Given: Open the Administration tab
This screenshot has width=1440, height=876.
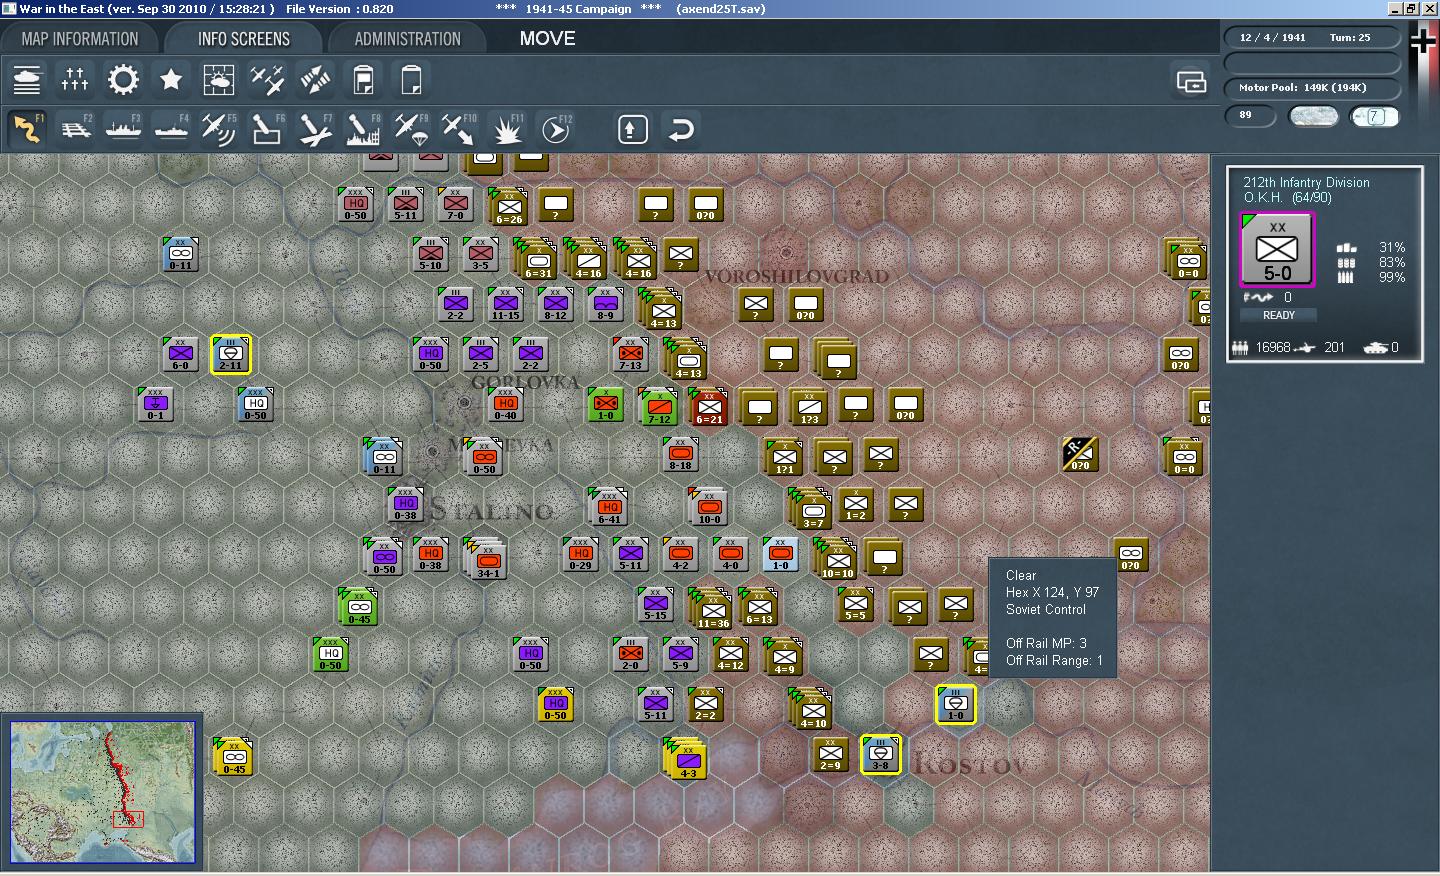Looking at the screenshot, I should pyautogui.click(x=407, y=39).
